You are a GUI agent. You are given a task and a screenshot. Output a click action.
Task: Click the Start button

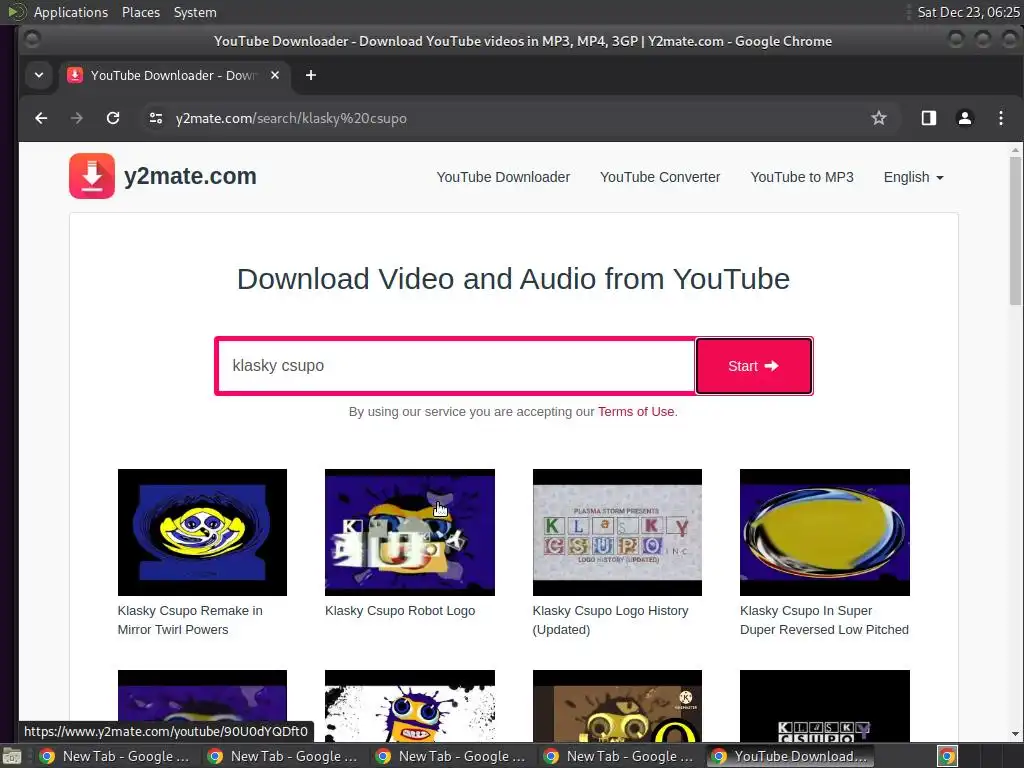click(754, 366)
